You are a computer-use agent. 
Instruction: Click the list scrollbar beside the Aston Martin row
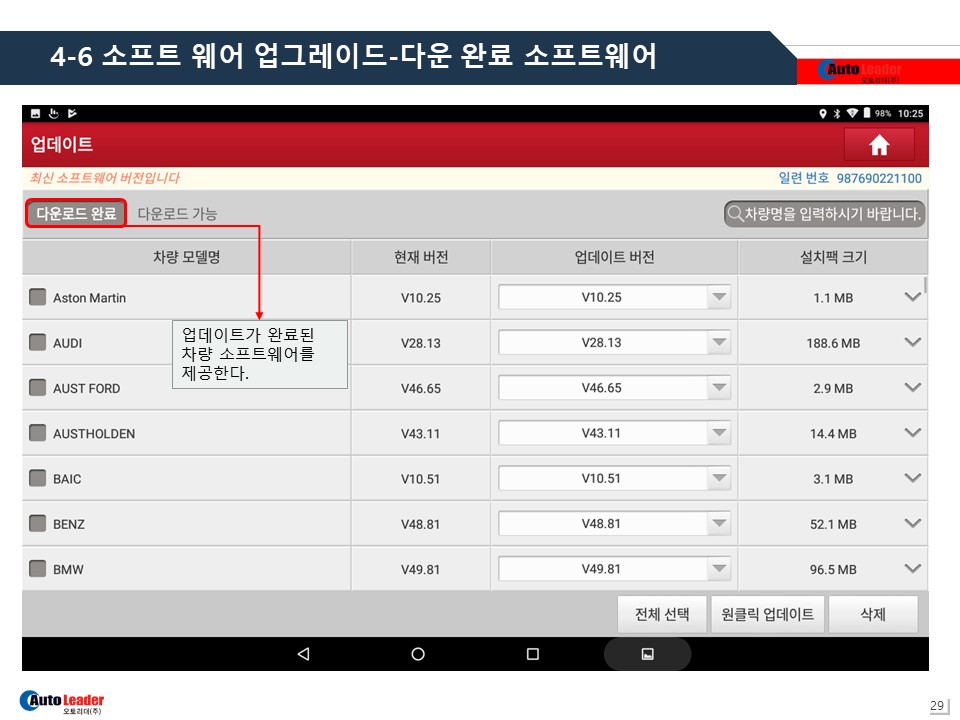[925, 285]
